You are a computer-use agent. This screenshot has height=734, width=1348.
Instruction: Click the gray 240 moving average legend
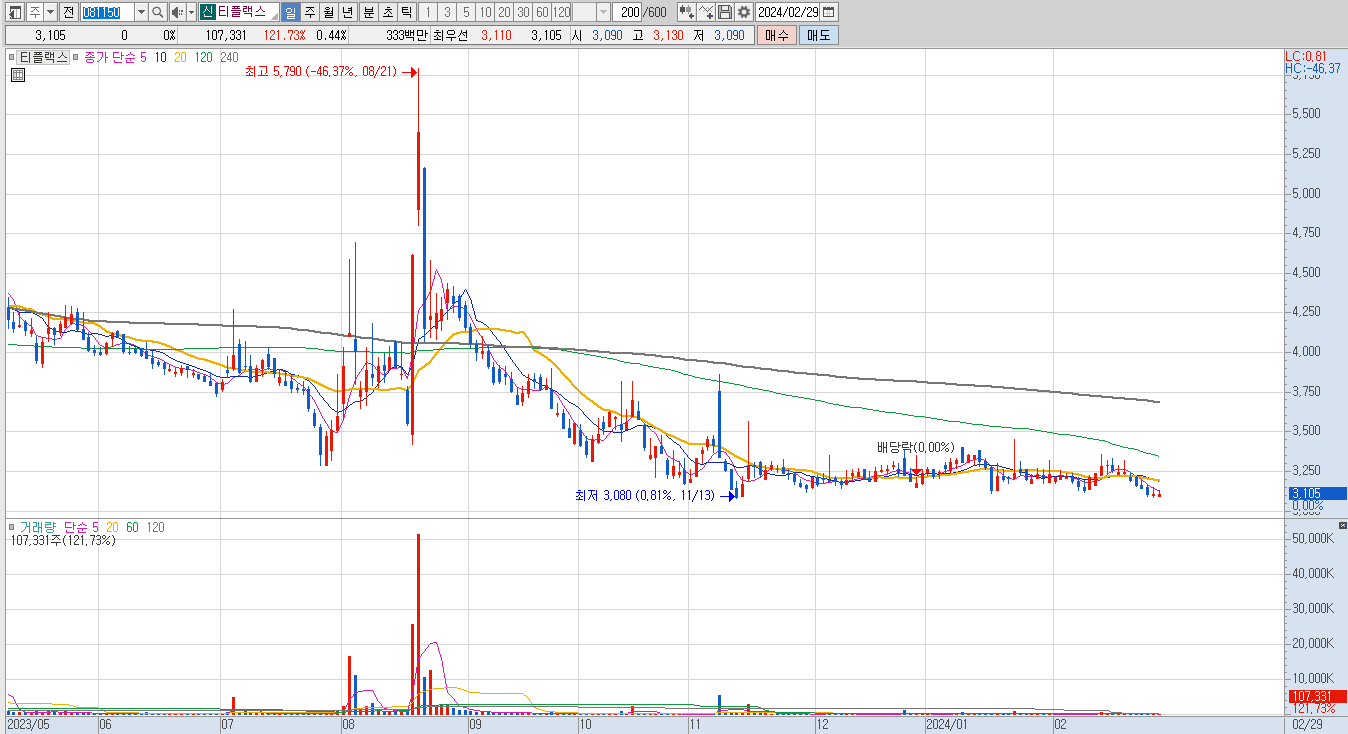pyautogui.click(x=229, y=58)
